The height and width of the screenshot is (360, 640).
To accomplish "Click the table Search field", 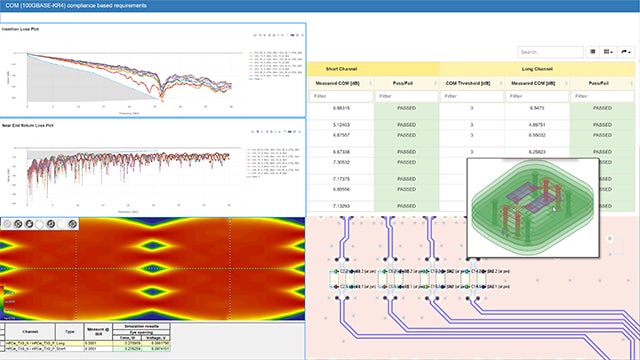I will point(550,52).
